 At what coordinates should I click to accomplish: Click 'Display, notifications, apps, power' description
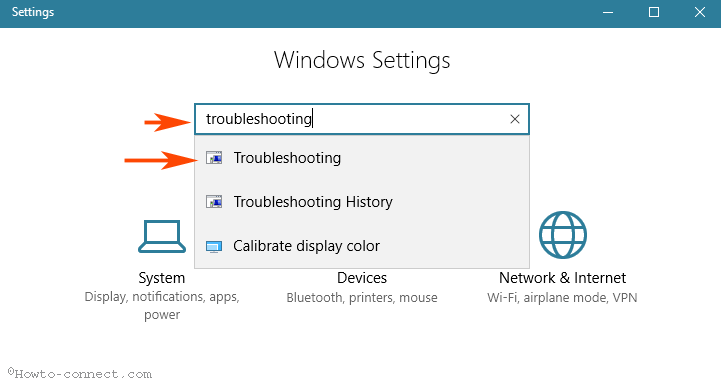coord(162,306)
